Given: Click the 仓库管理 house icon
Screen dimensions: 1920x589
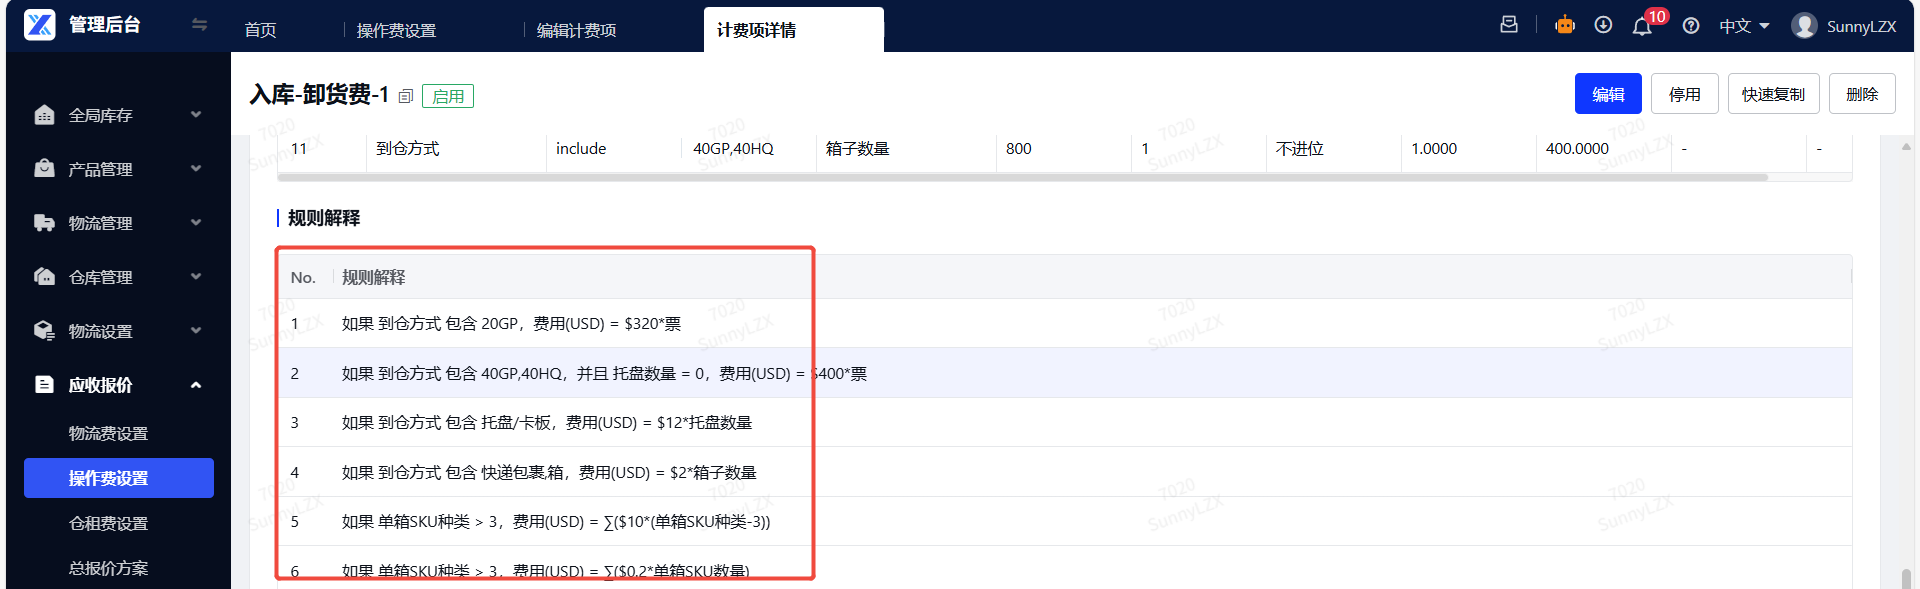Looking at the screenshot, I should pyautogui.click(x=44, y=277).
